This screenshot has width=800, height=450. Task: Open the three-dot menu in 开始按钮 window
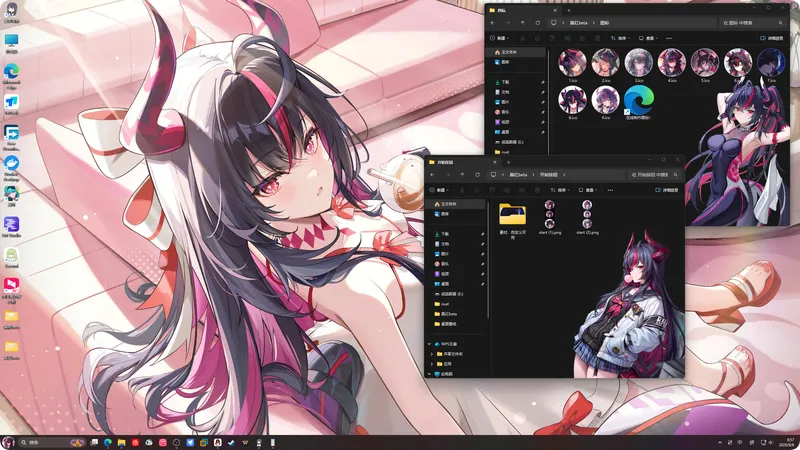coord(610,190)
